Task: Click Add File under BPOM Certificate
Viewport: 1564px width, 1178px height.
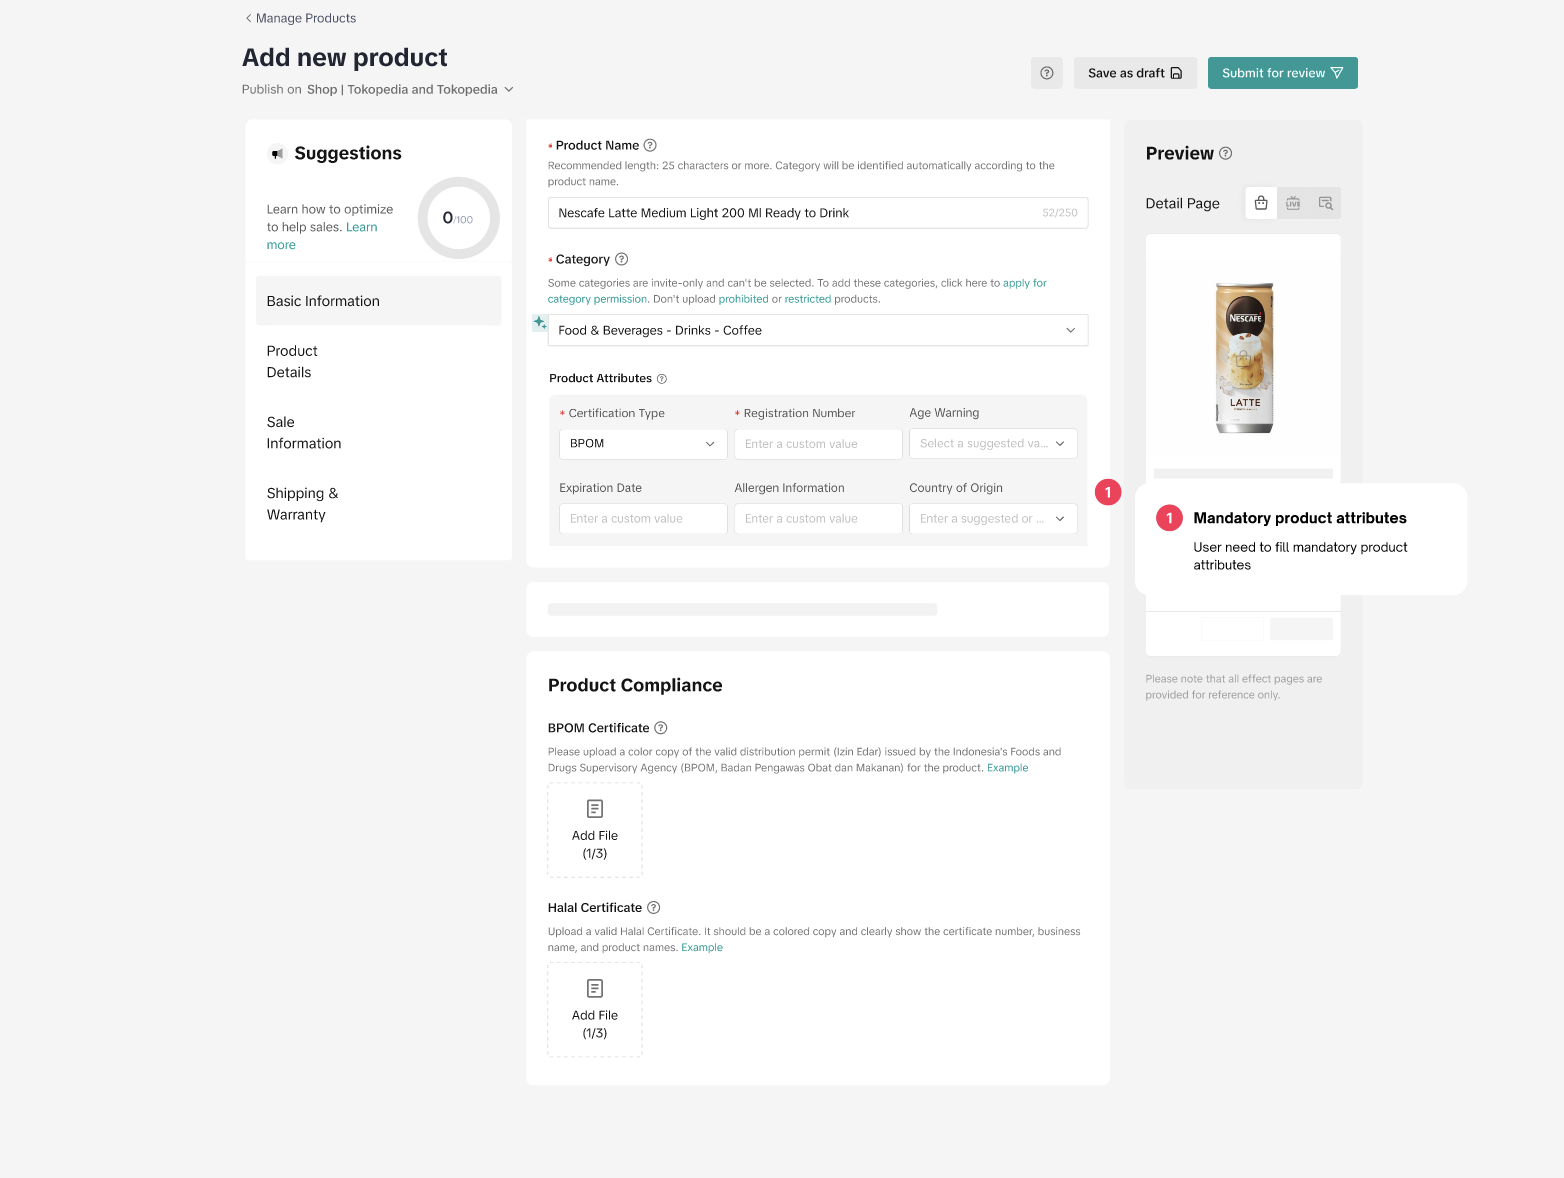Action: (x=595, y=830)
